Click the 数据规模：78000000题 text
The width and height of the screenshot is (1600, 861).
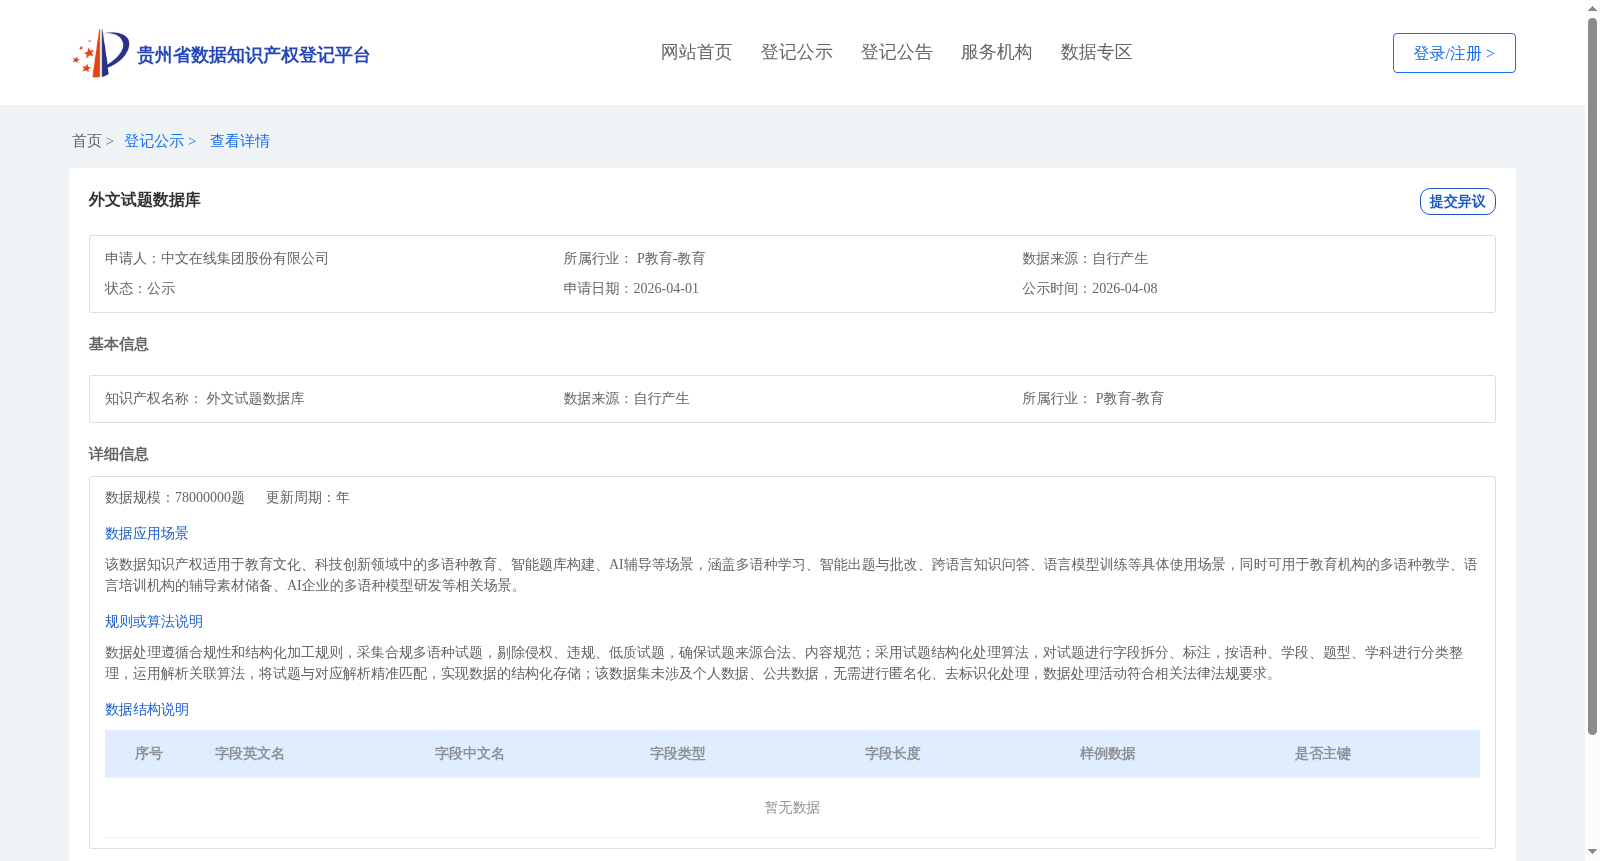[175, 497]
